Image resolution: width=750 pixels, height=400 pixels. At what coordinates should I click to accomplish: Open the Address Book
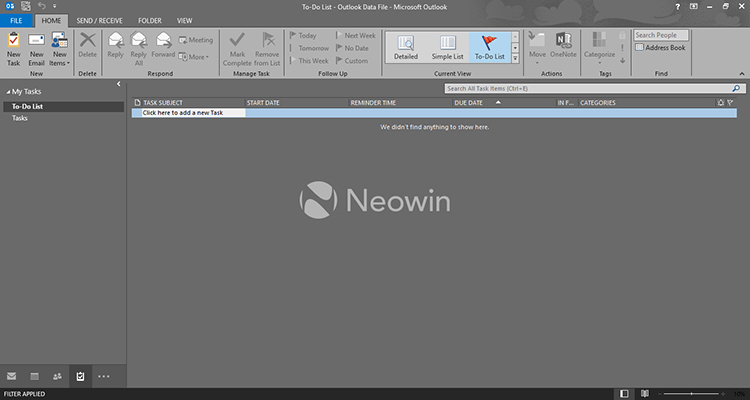(660, 48)
